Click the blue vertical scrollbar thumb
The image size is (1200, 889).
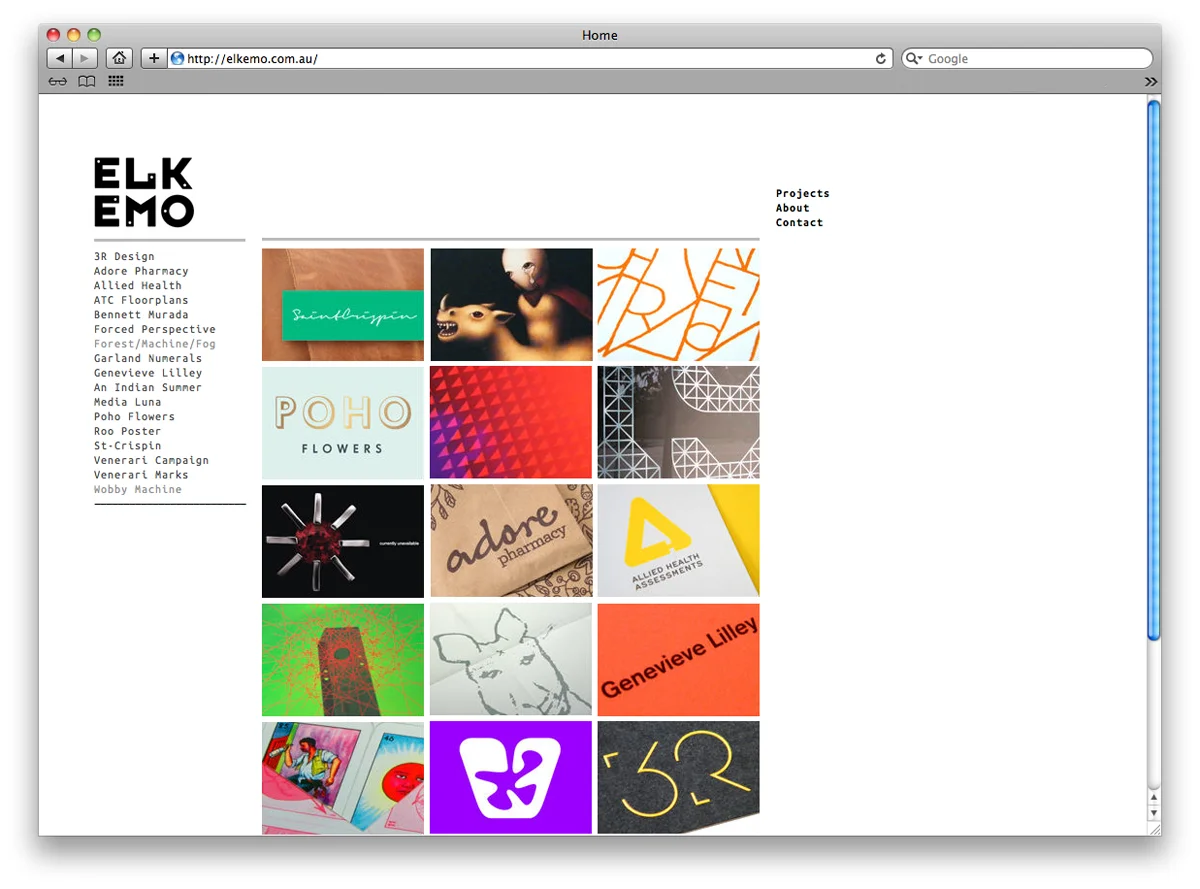click(1153, 369)
